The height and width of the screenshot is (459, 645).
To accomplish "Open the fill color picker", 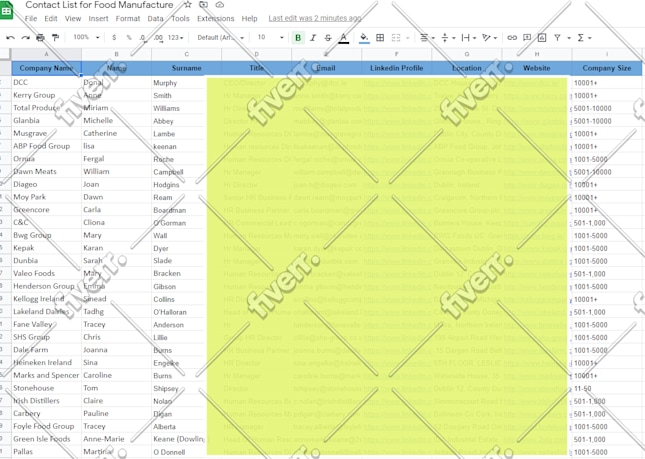I will coord(364,38).
